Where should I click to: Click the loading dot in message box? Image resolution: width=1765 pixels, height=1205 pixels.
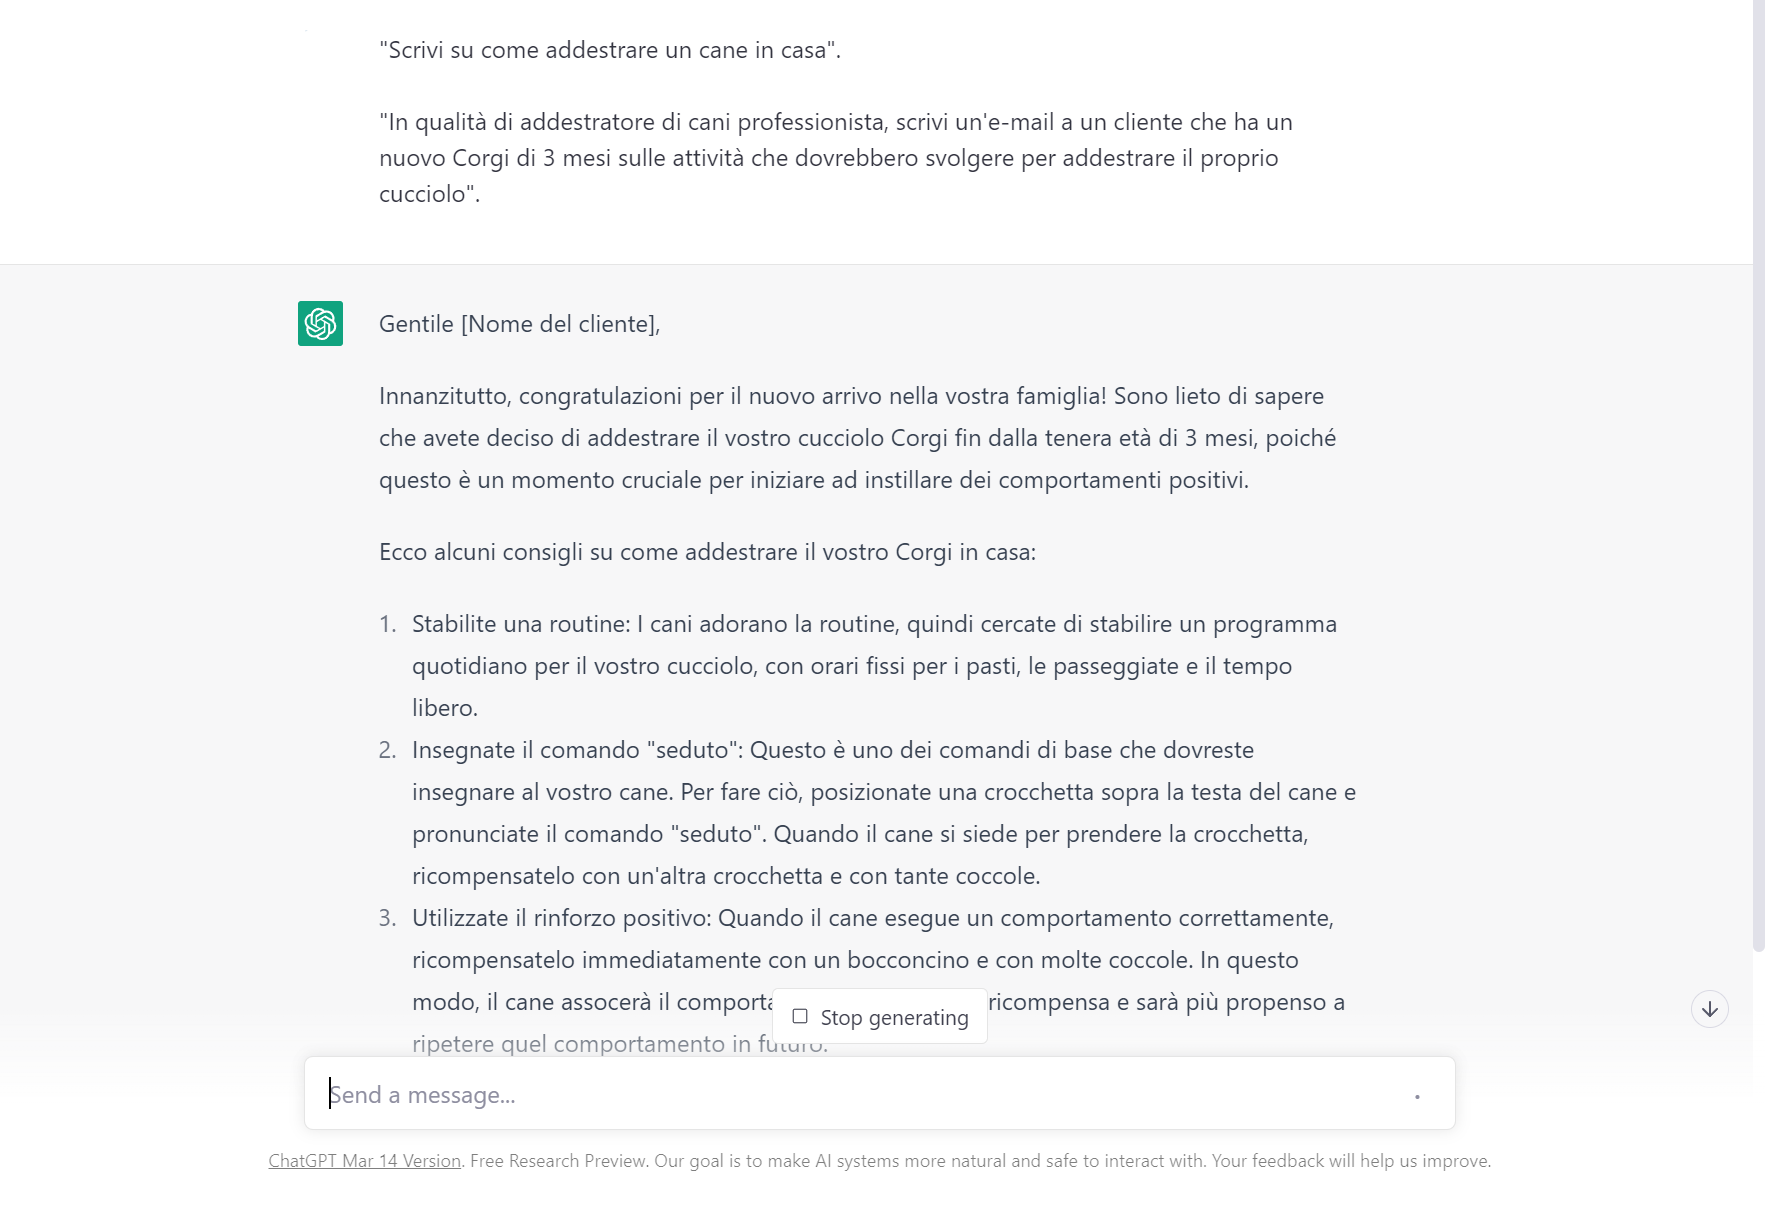point(1417,1097)
